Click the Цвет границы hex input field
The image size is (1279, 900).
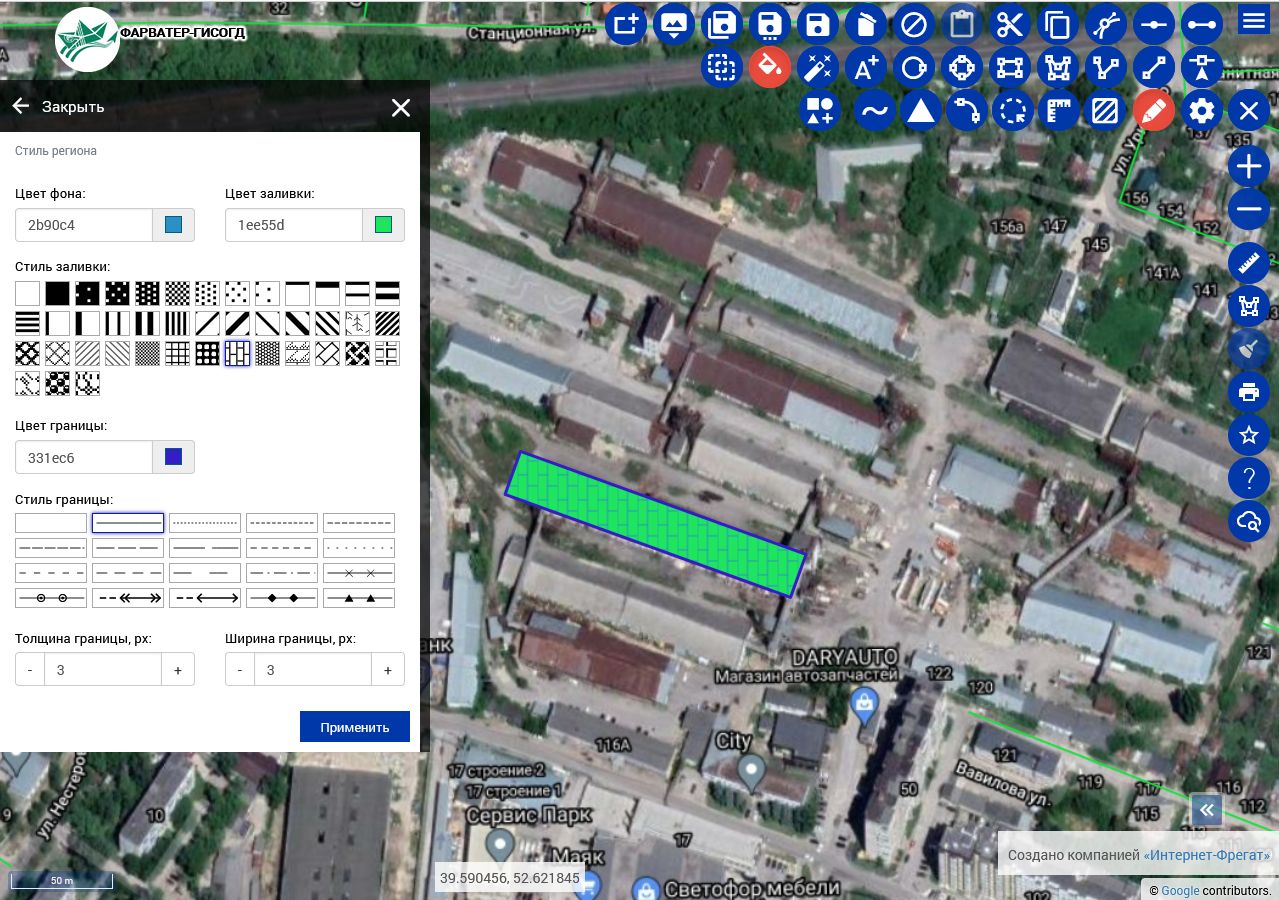84,457
